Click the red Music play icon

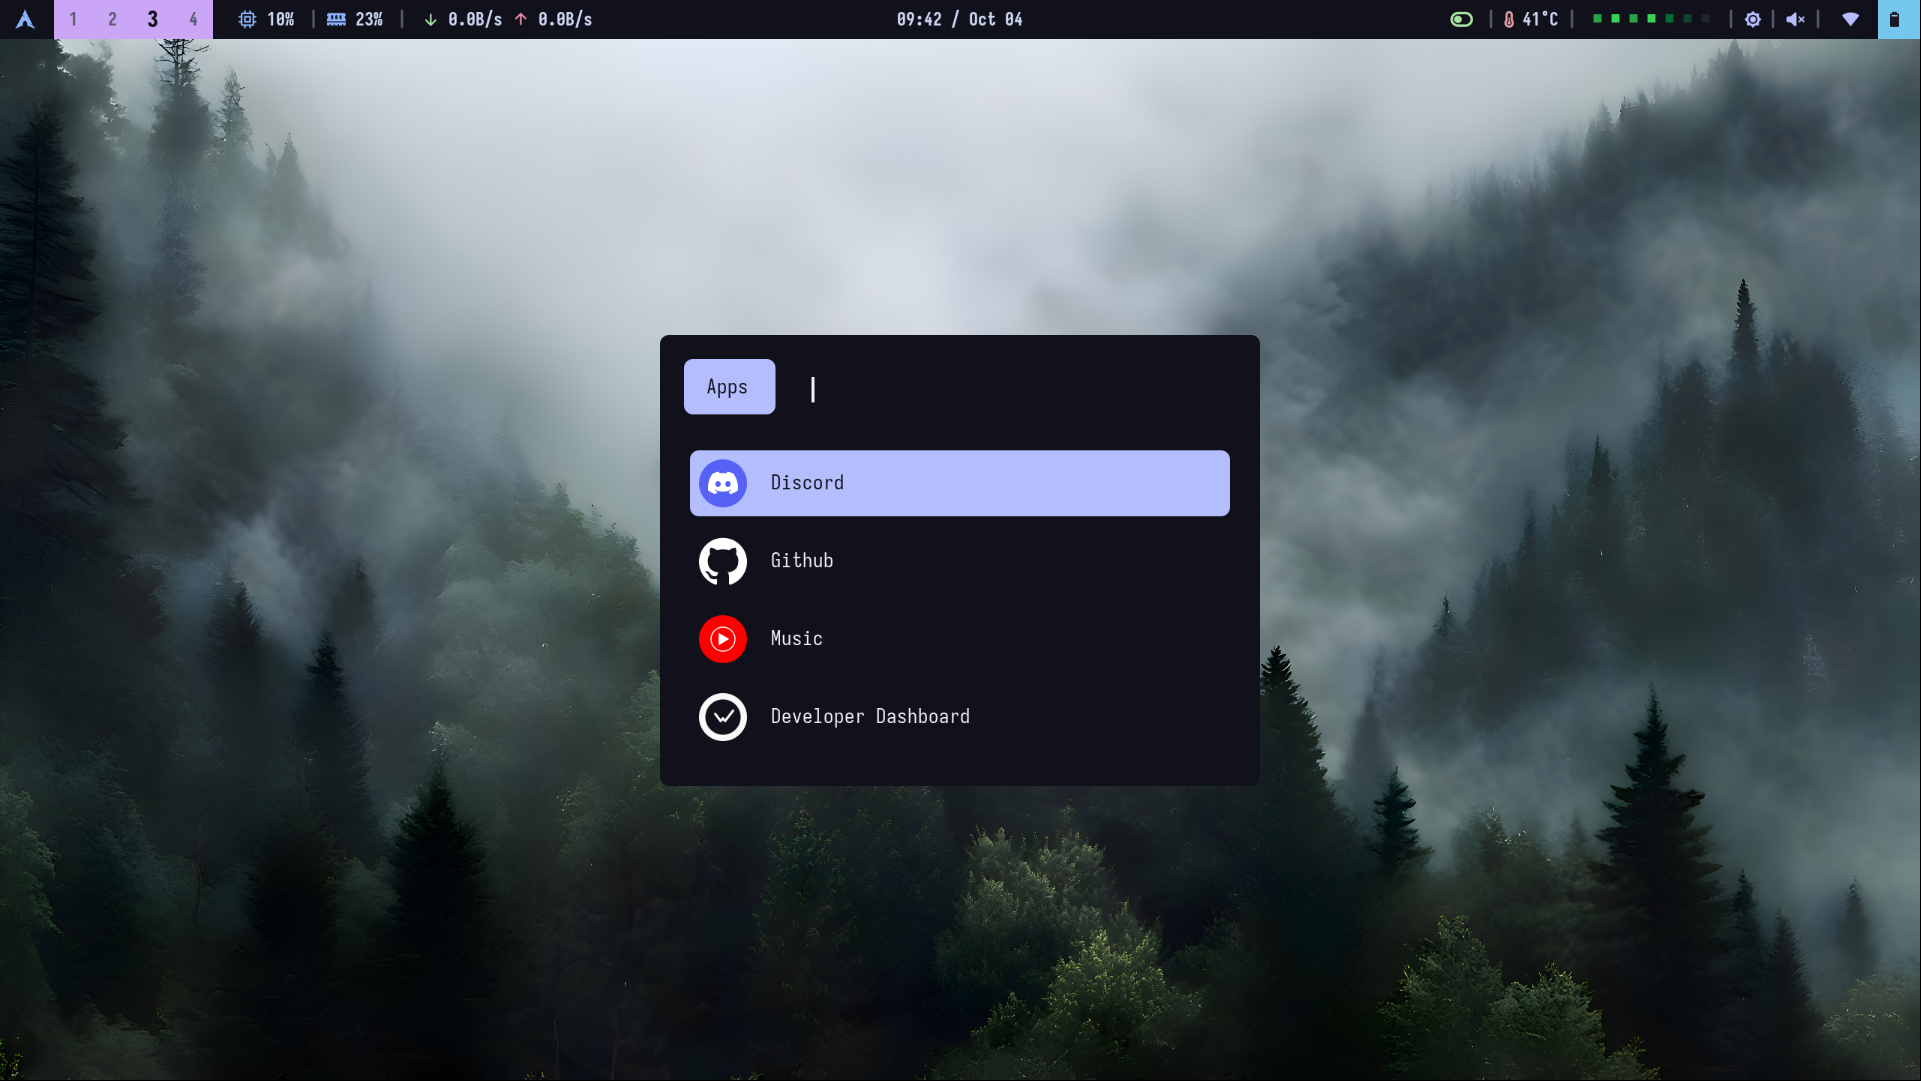coord(722,639)
